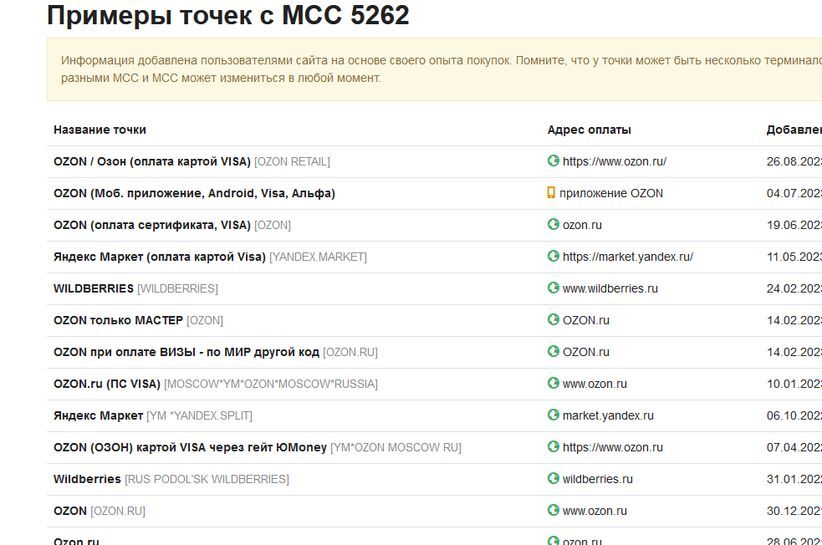The width and height of the screenshot is (822, 545).
Task: Click the date 11.05 in Яндекс Маркет row
Action: pos(794,257)
